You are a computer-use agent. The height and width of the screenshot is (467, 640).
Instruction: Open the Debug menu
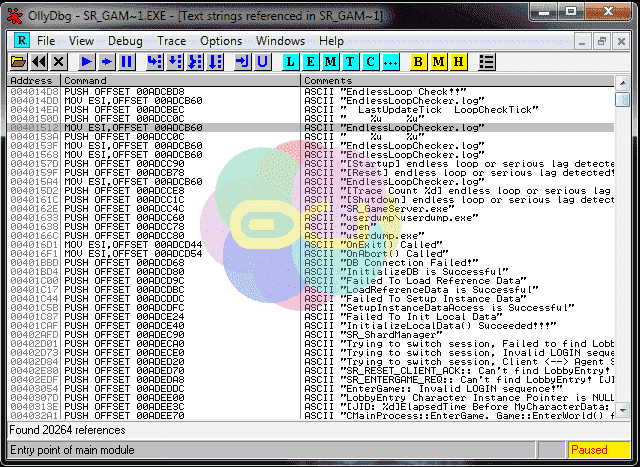pos(125,41)
